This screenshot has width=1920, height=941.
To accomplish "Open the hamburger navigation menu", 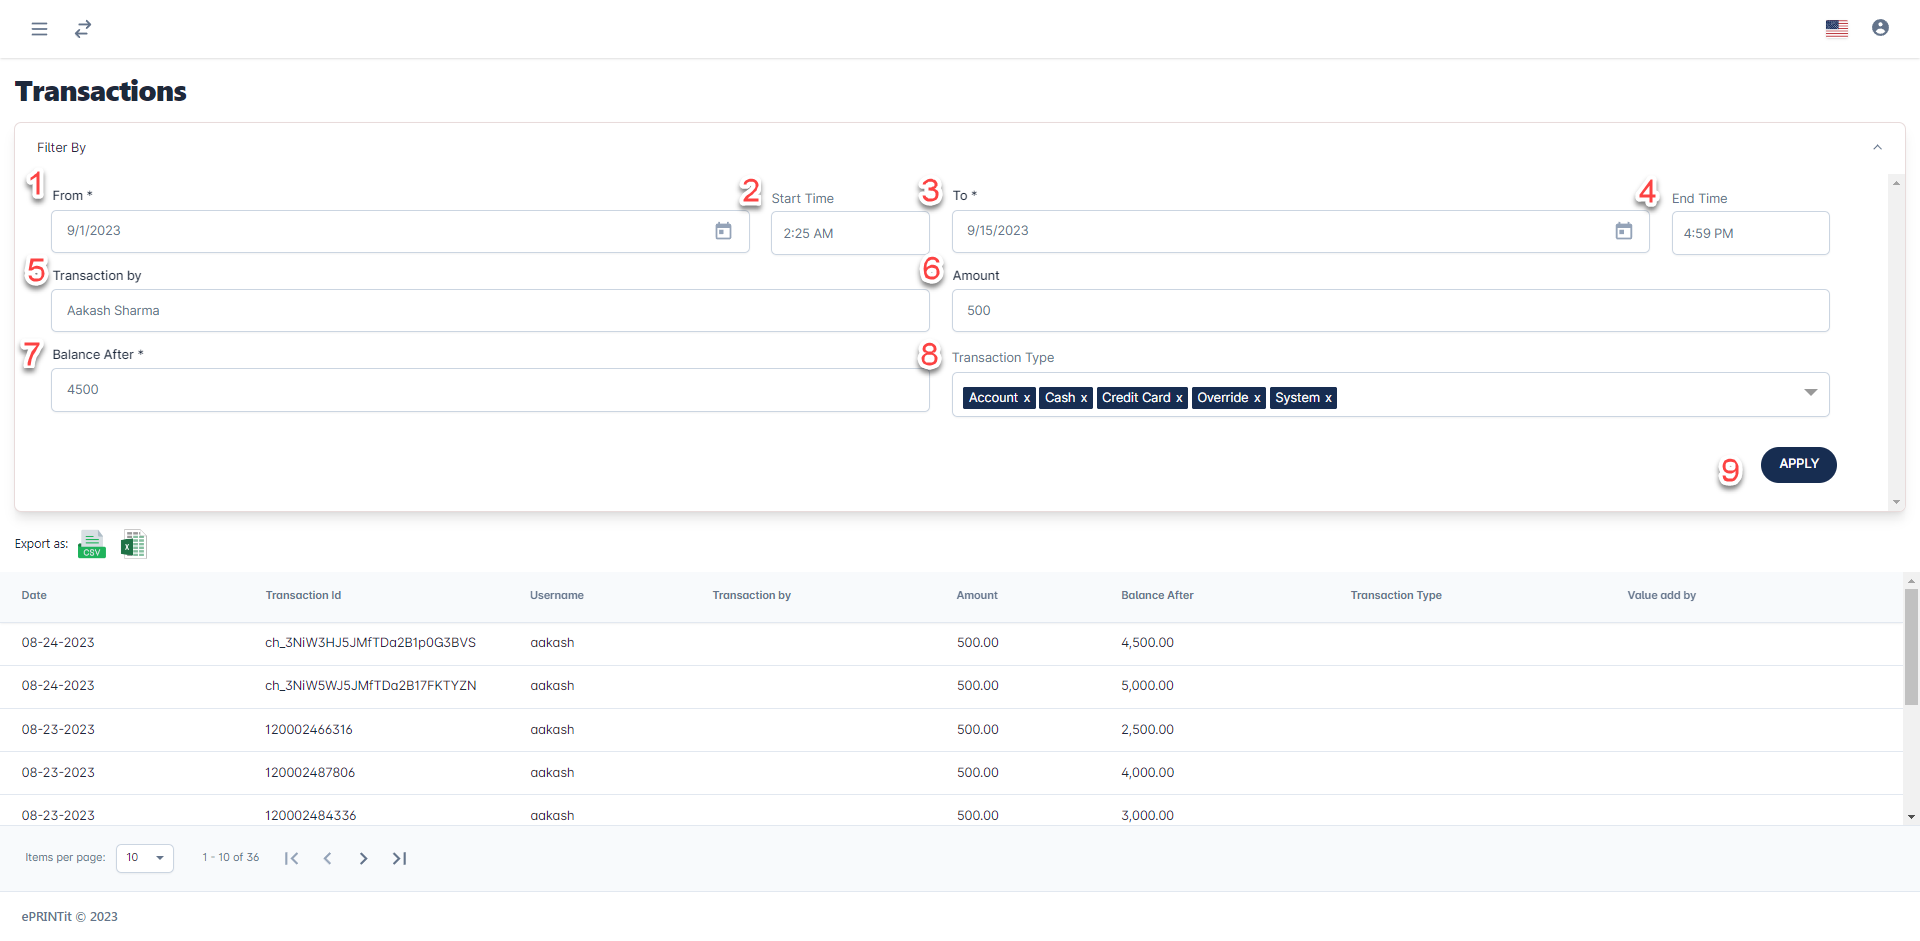I will click(39, 29).
